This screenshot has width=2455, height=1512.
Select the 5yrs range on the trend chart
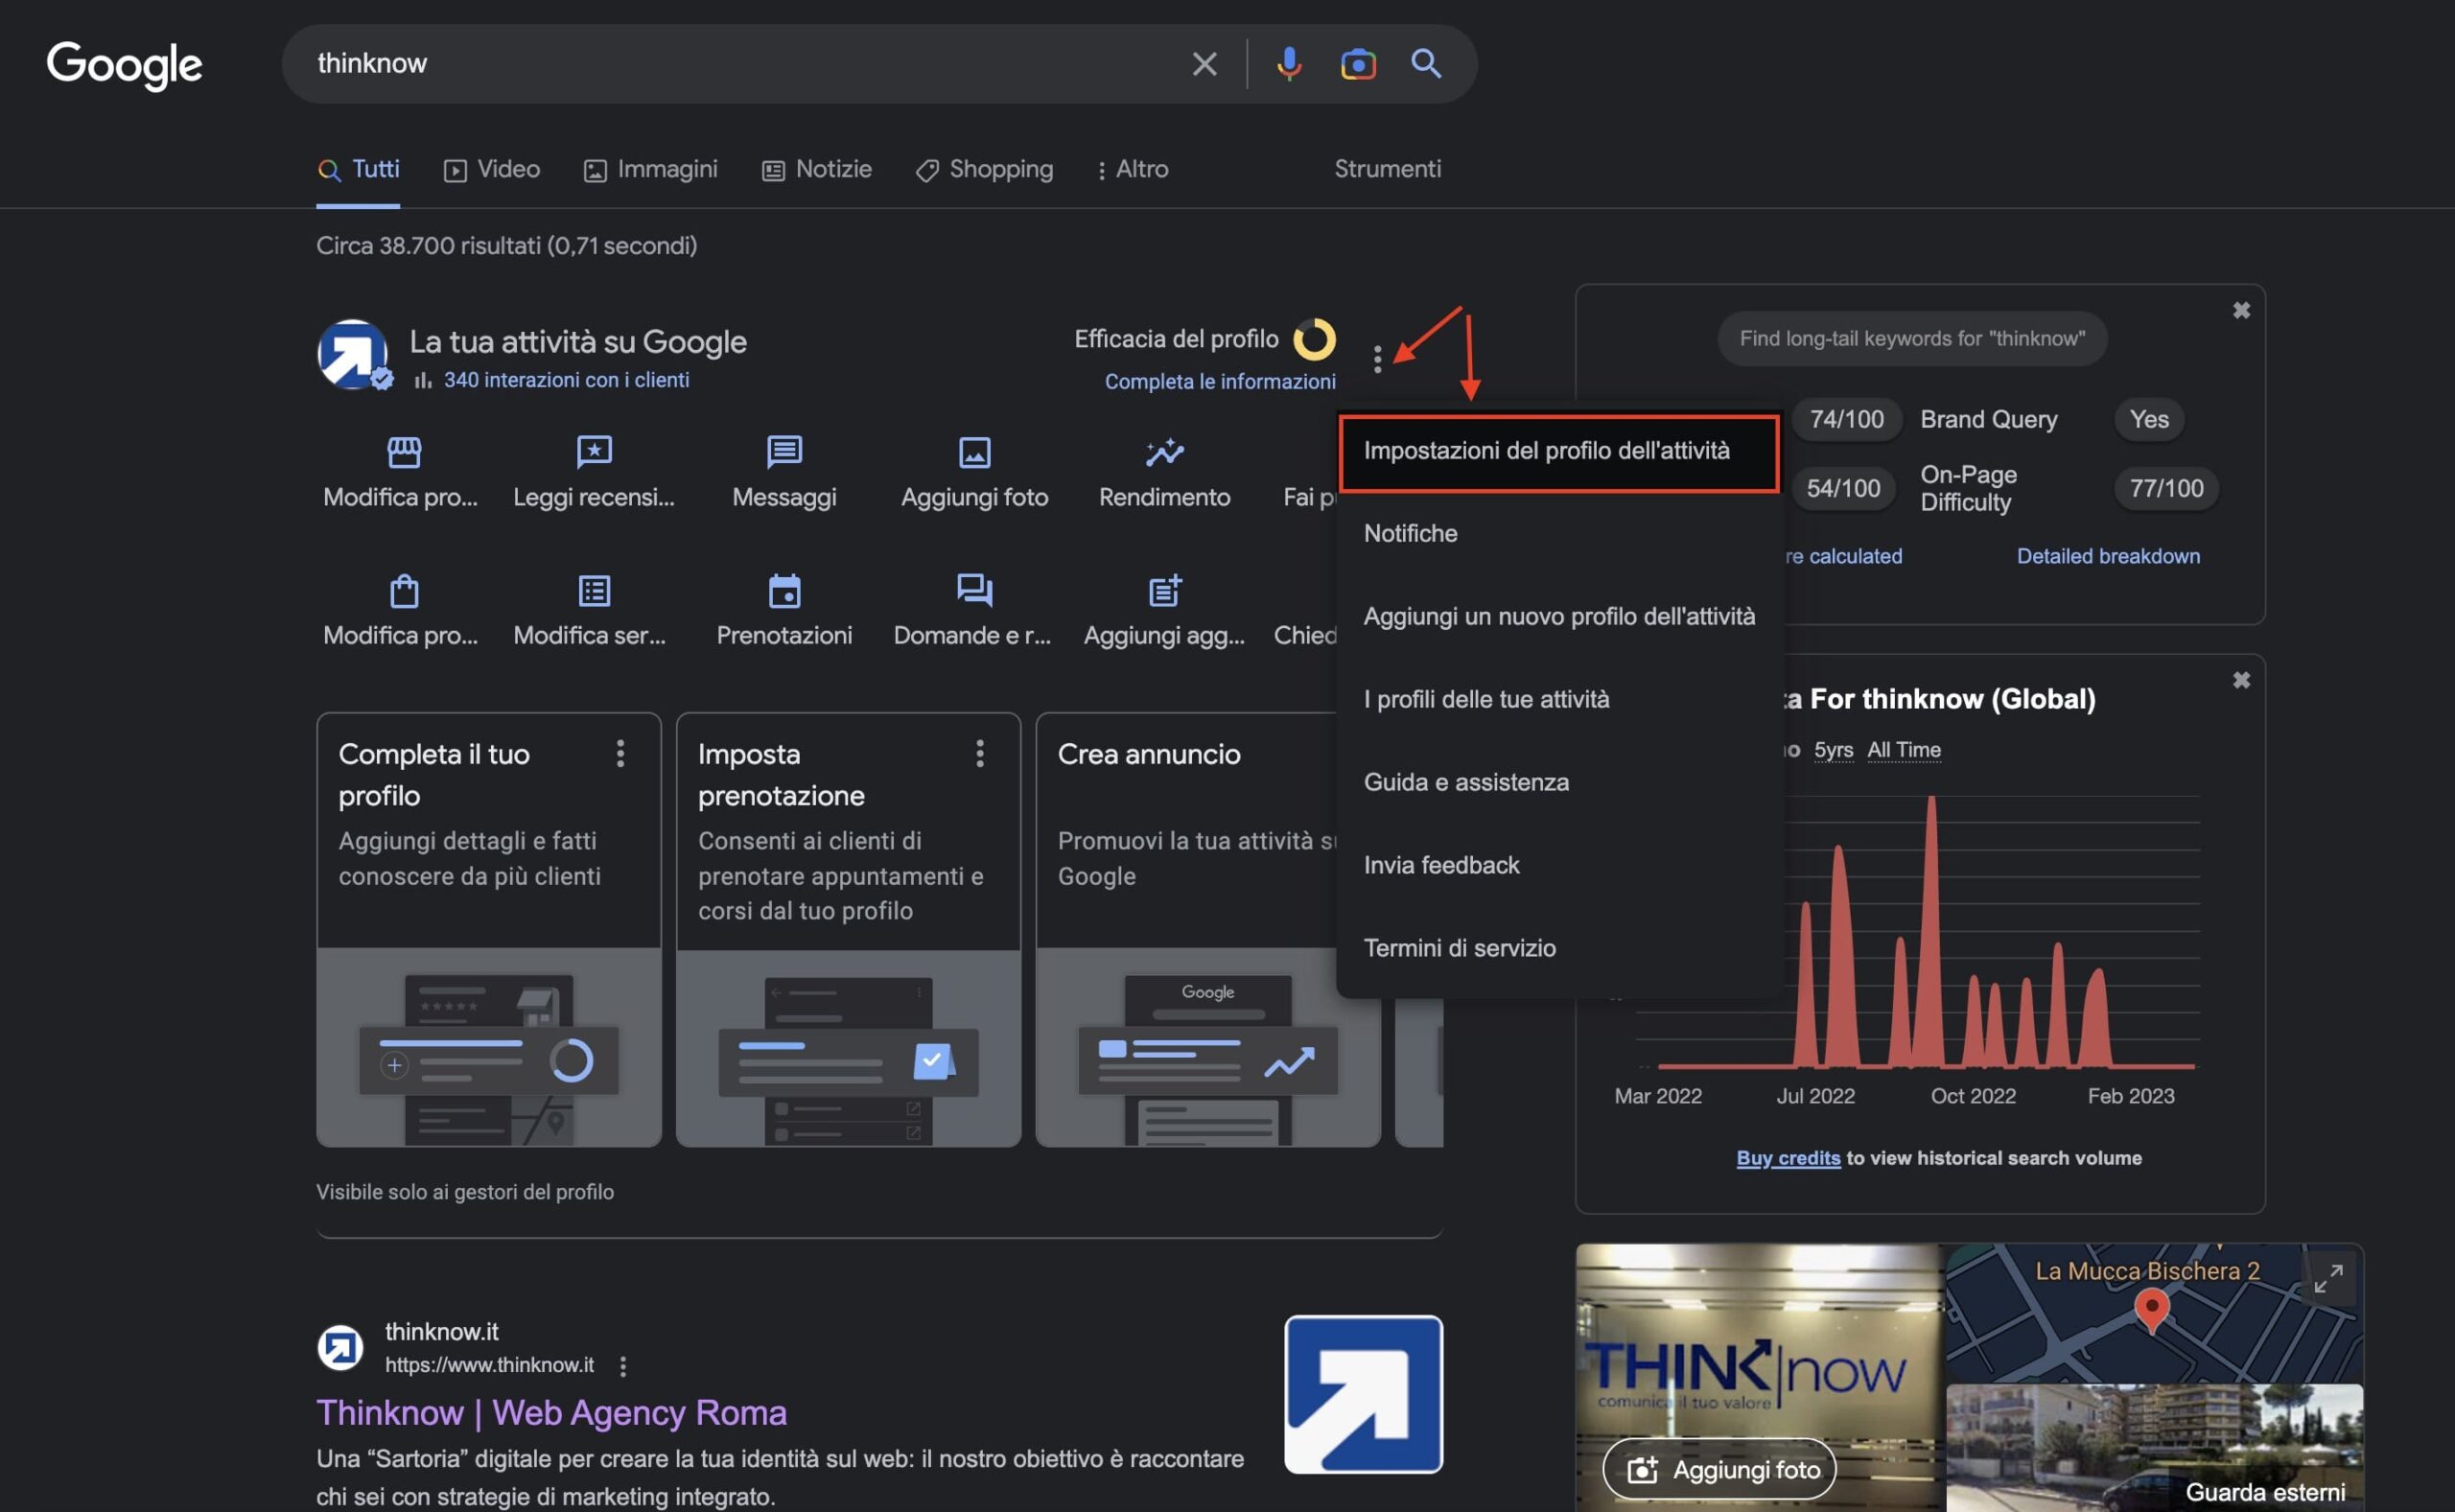(x=1834, y=749)
